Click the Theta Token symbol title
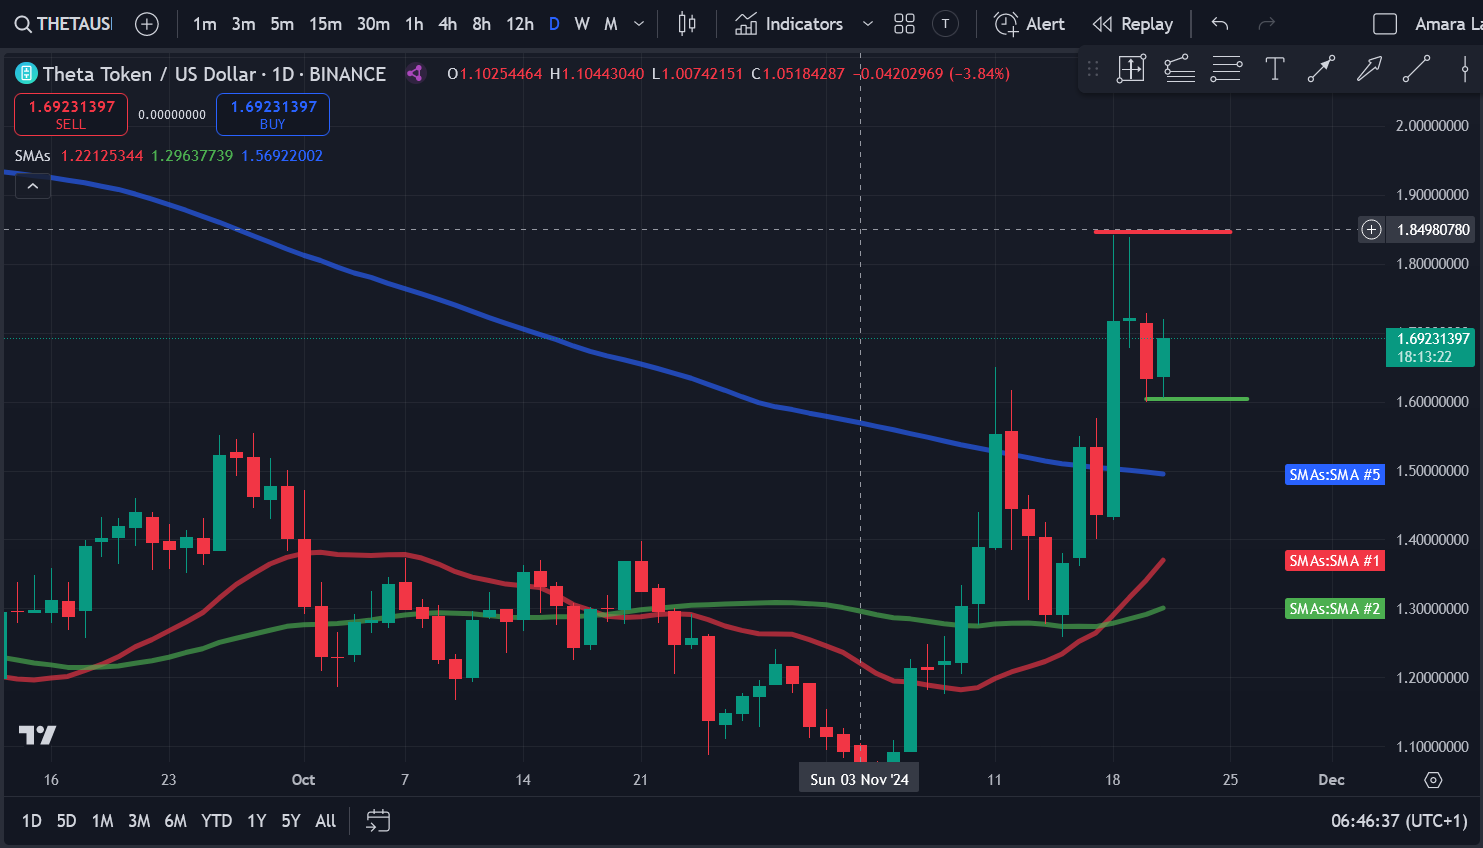Screen dimensions: 1483x848 [214, 73]
